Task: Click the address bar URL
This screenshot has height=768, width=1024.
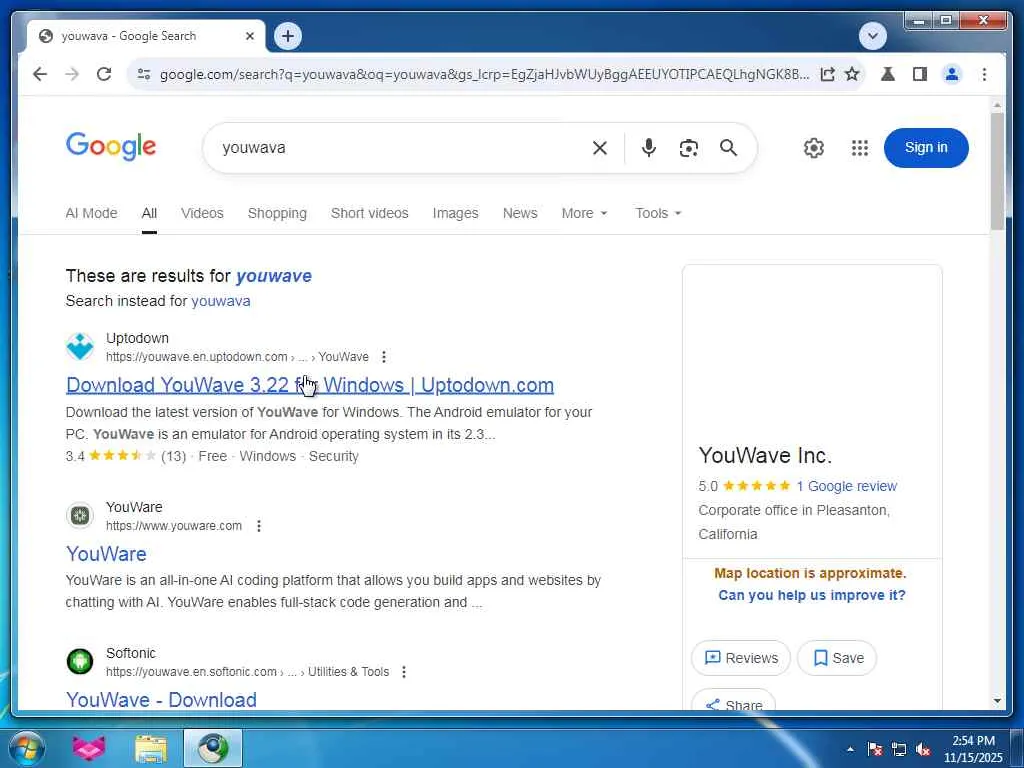Action: (484, 74)
